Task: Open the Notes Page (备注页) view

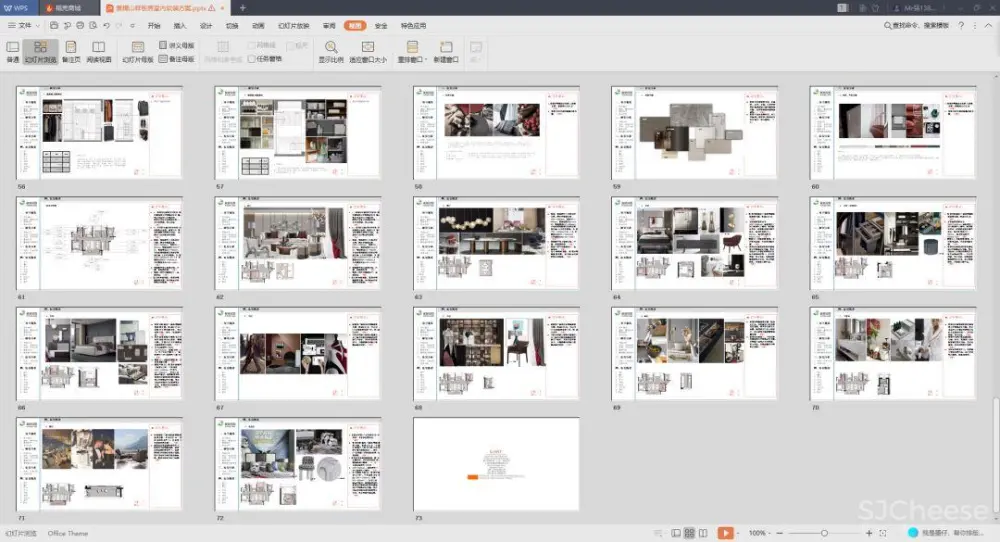Action: pyautogui.click(x=71, y=51)
